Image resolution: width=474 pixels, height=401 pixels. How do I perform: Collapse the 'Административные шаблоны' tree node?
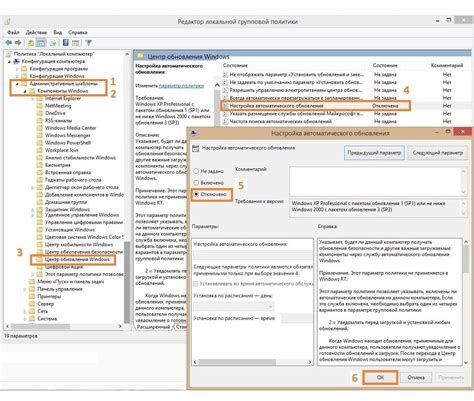[x=17, y=84]
